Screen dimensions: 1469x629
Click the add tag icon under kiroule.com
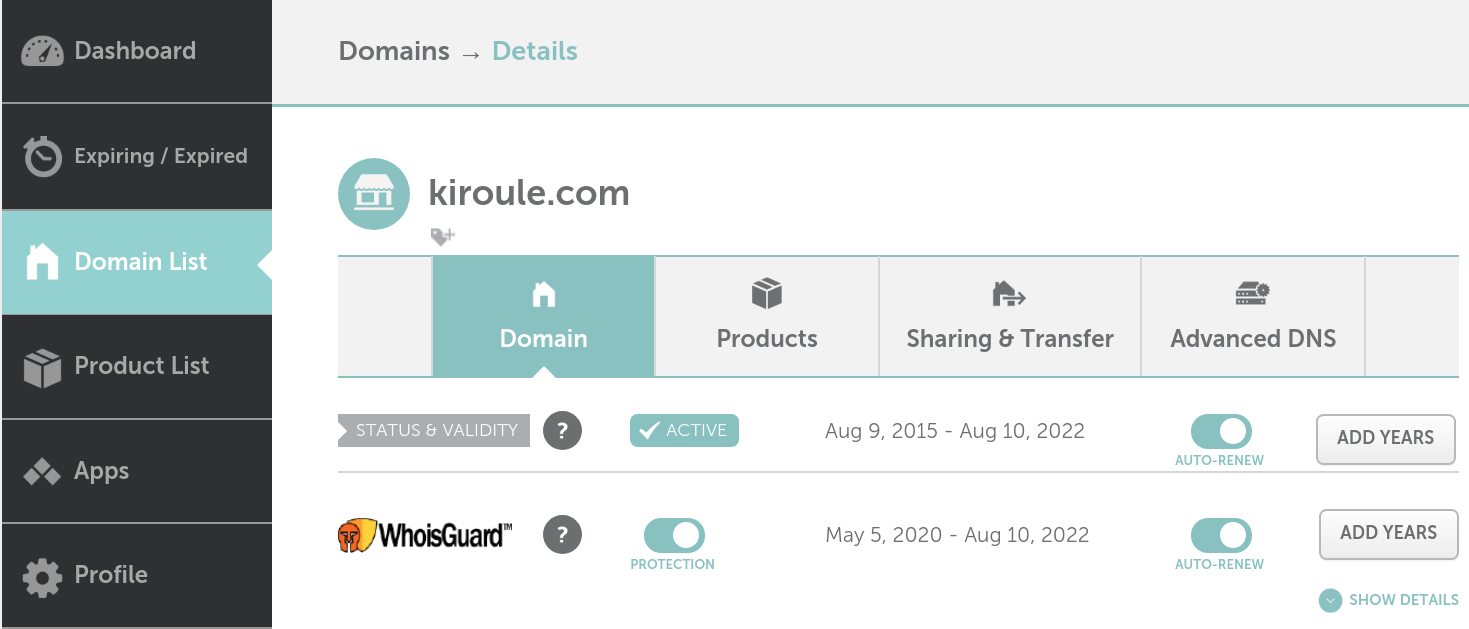(x=442, y=236)
